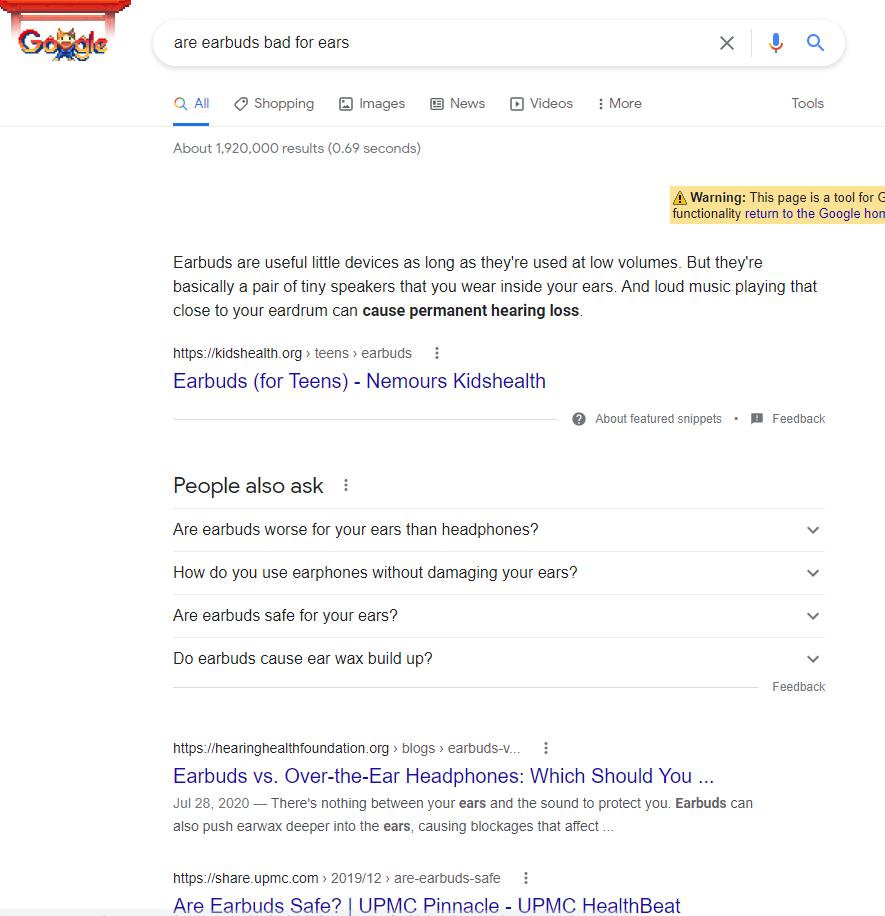Screen dimensions: 885x916
Task: Open three-dot menu next to kidshealth.org URL
Action: click(437, 353)
